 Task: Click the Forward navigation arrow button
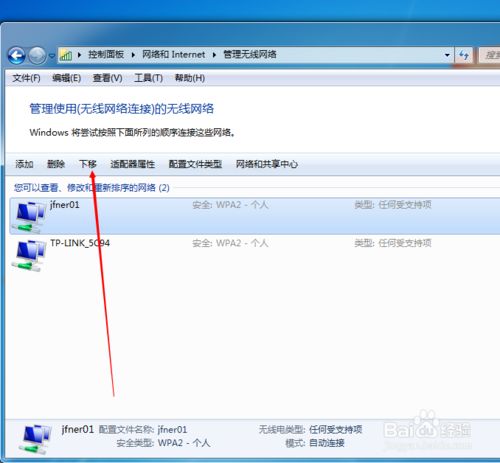[37, 55]
